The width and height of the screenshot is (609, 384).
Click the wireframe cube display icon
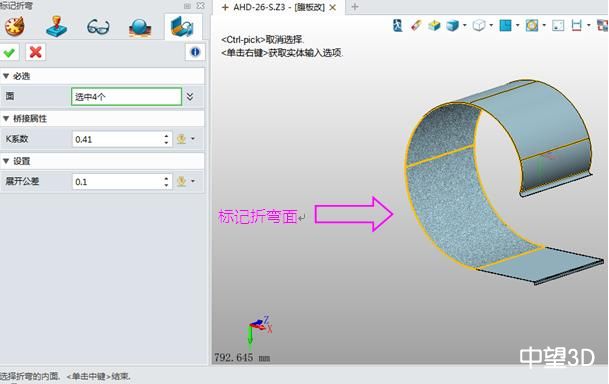tap(479, 26)
